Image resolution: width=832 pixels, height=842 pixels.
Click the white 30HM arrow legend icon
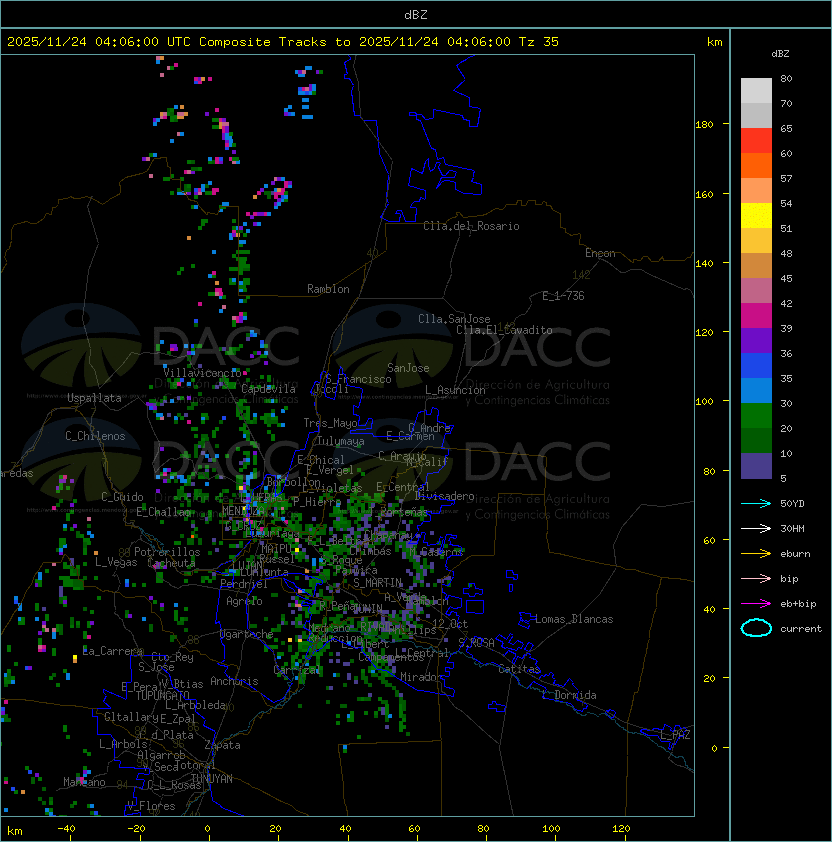coord(756,529)
